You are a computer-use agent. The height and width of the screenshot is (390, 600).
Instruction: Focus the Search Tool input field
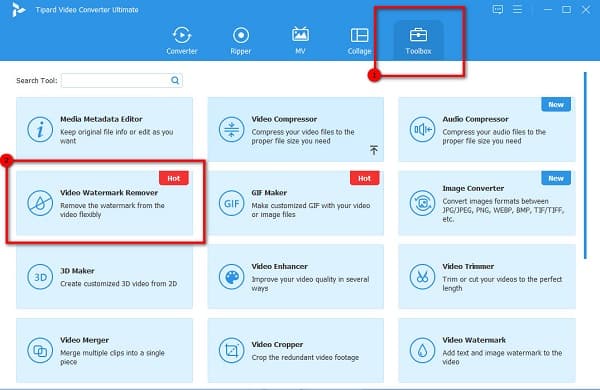tap(122, 80)
